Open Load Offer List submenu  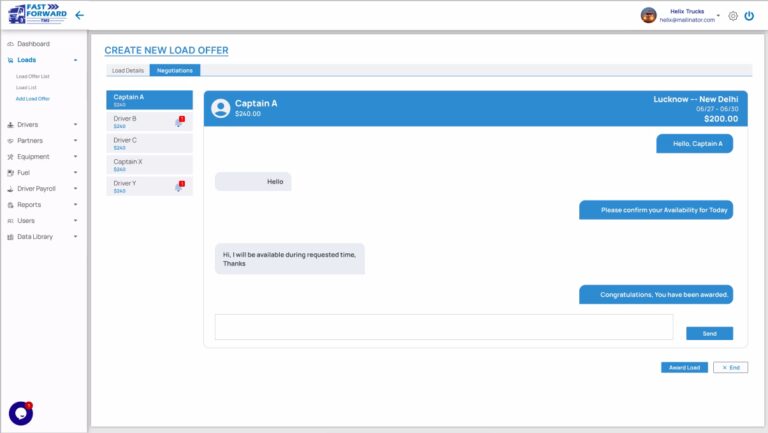[x=33, y=76]
